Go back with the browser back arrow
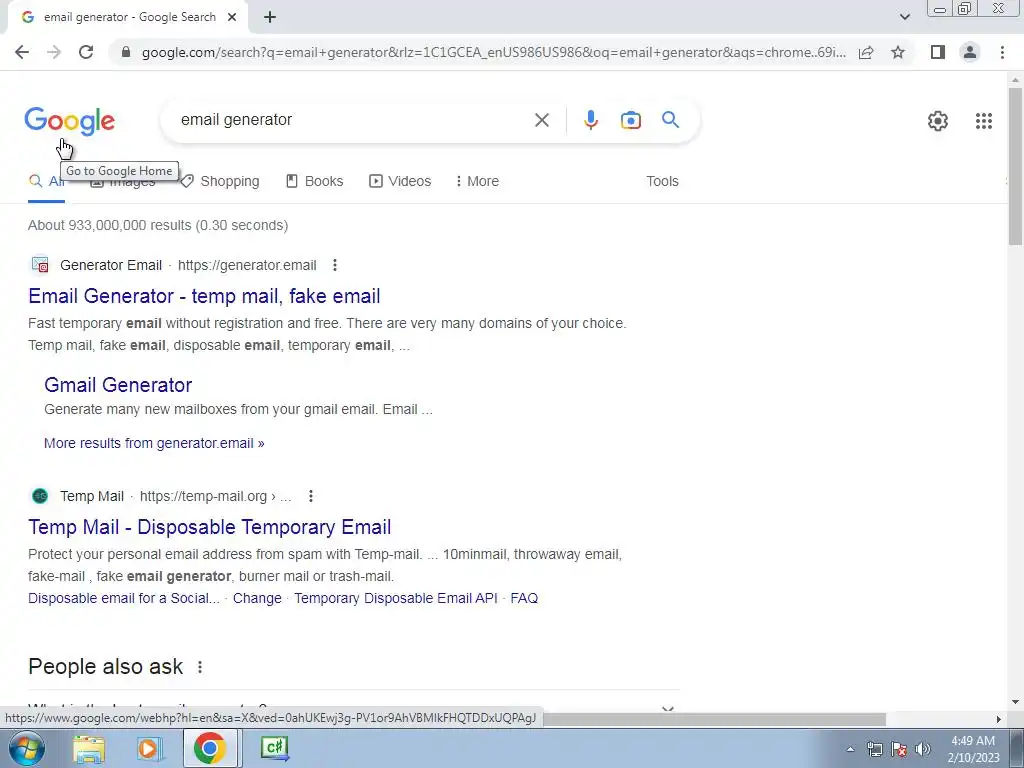 22,52
